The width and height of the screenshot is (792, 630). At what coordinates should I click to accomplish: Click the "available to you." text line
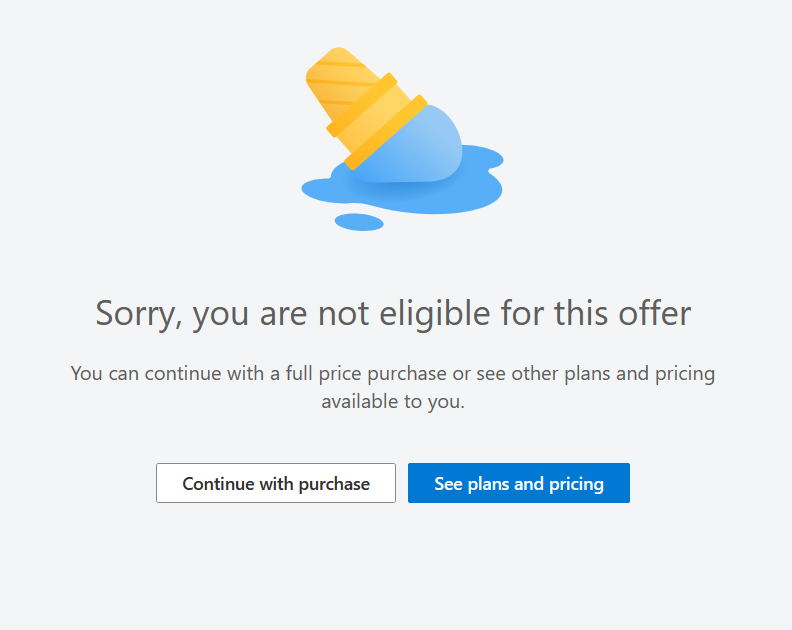(393, 402)
